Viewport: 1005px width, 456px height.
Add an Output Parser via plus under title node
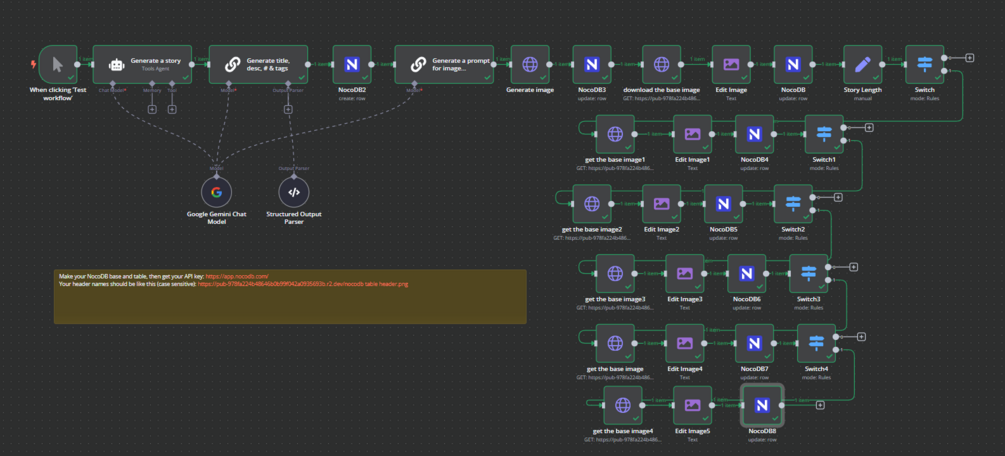[x=288, y=109]
